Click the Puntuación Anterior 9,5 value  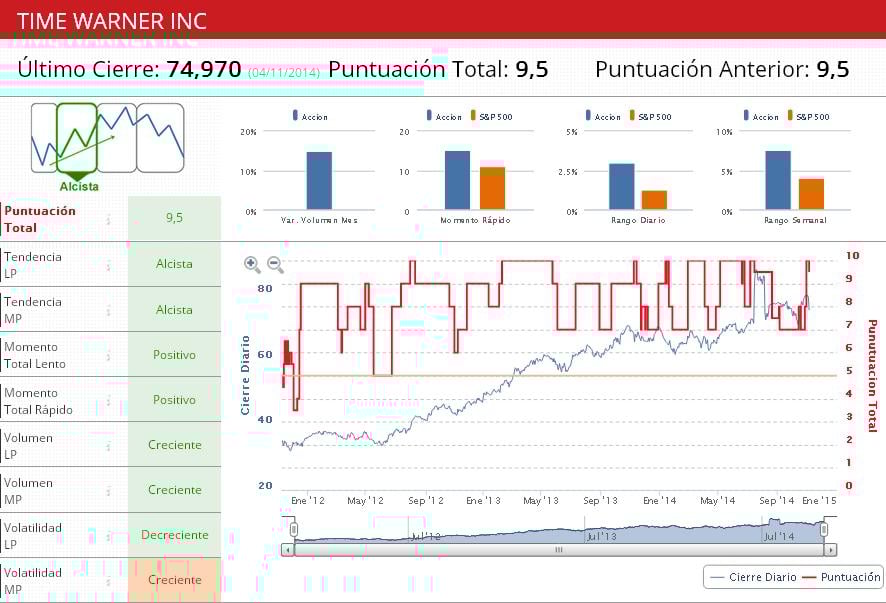[833, 70]
